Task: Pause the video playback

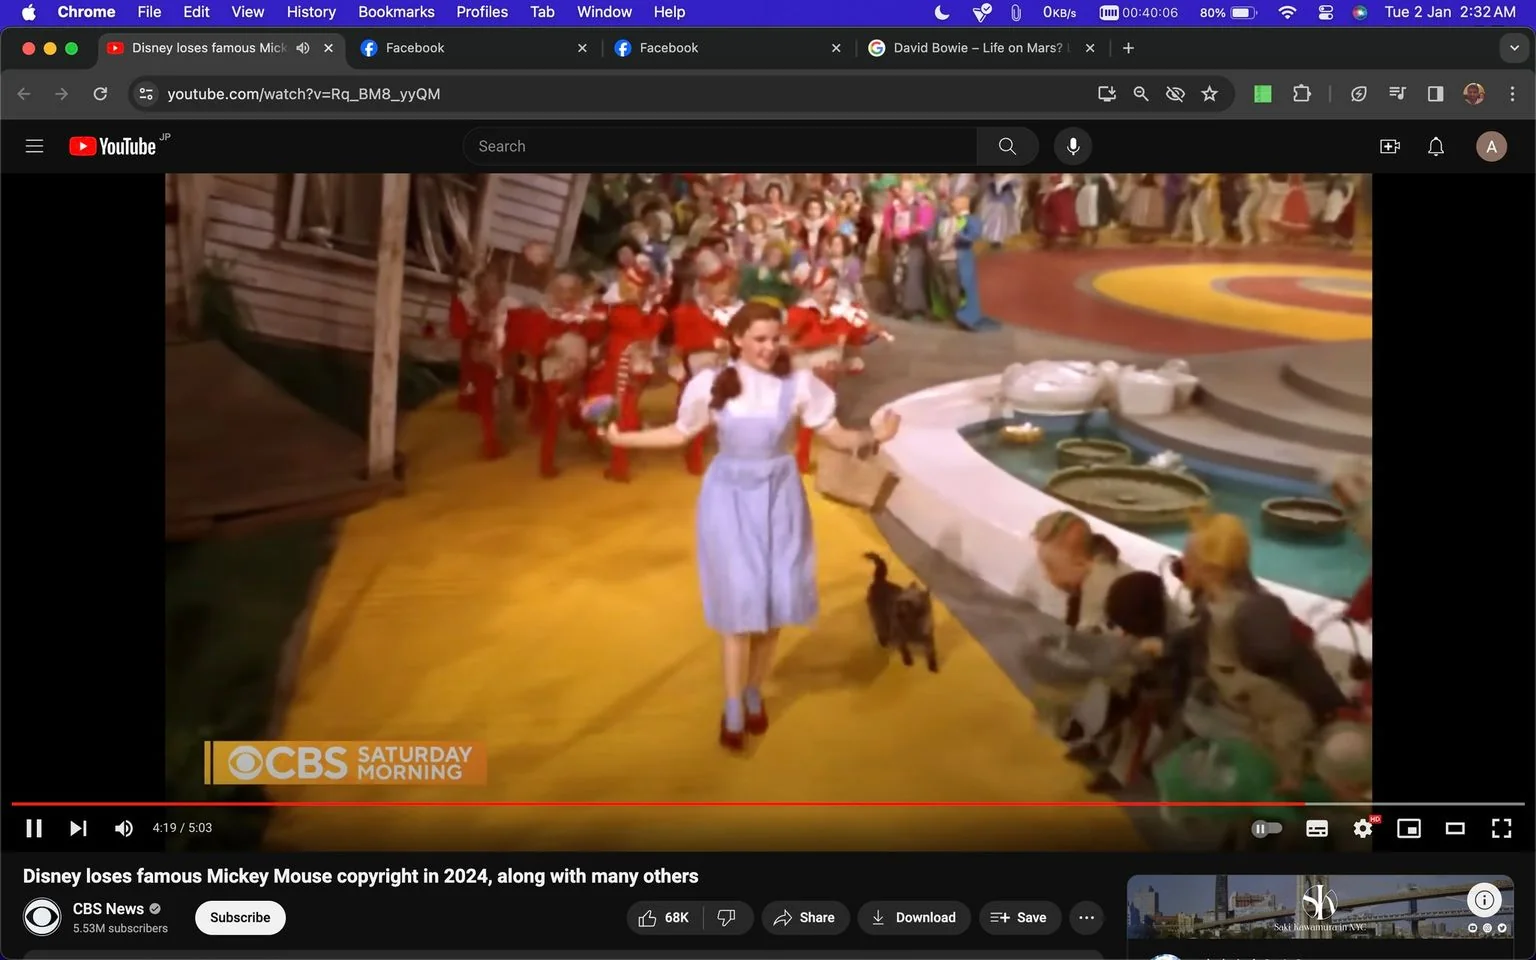Action: 34,828
